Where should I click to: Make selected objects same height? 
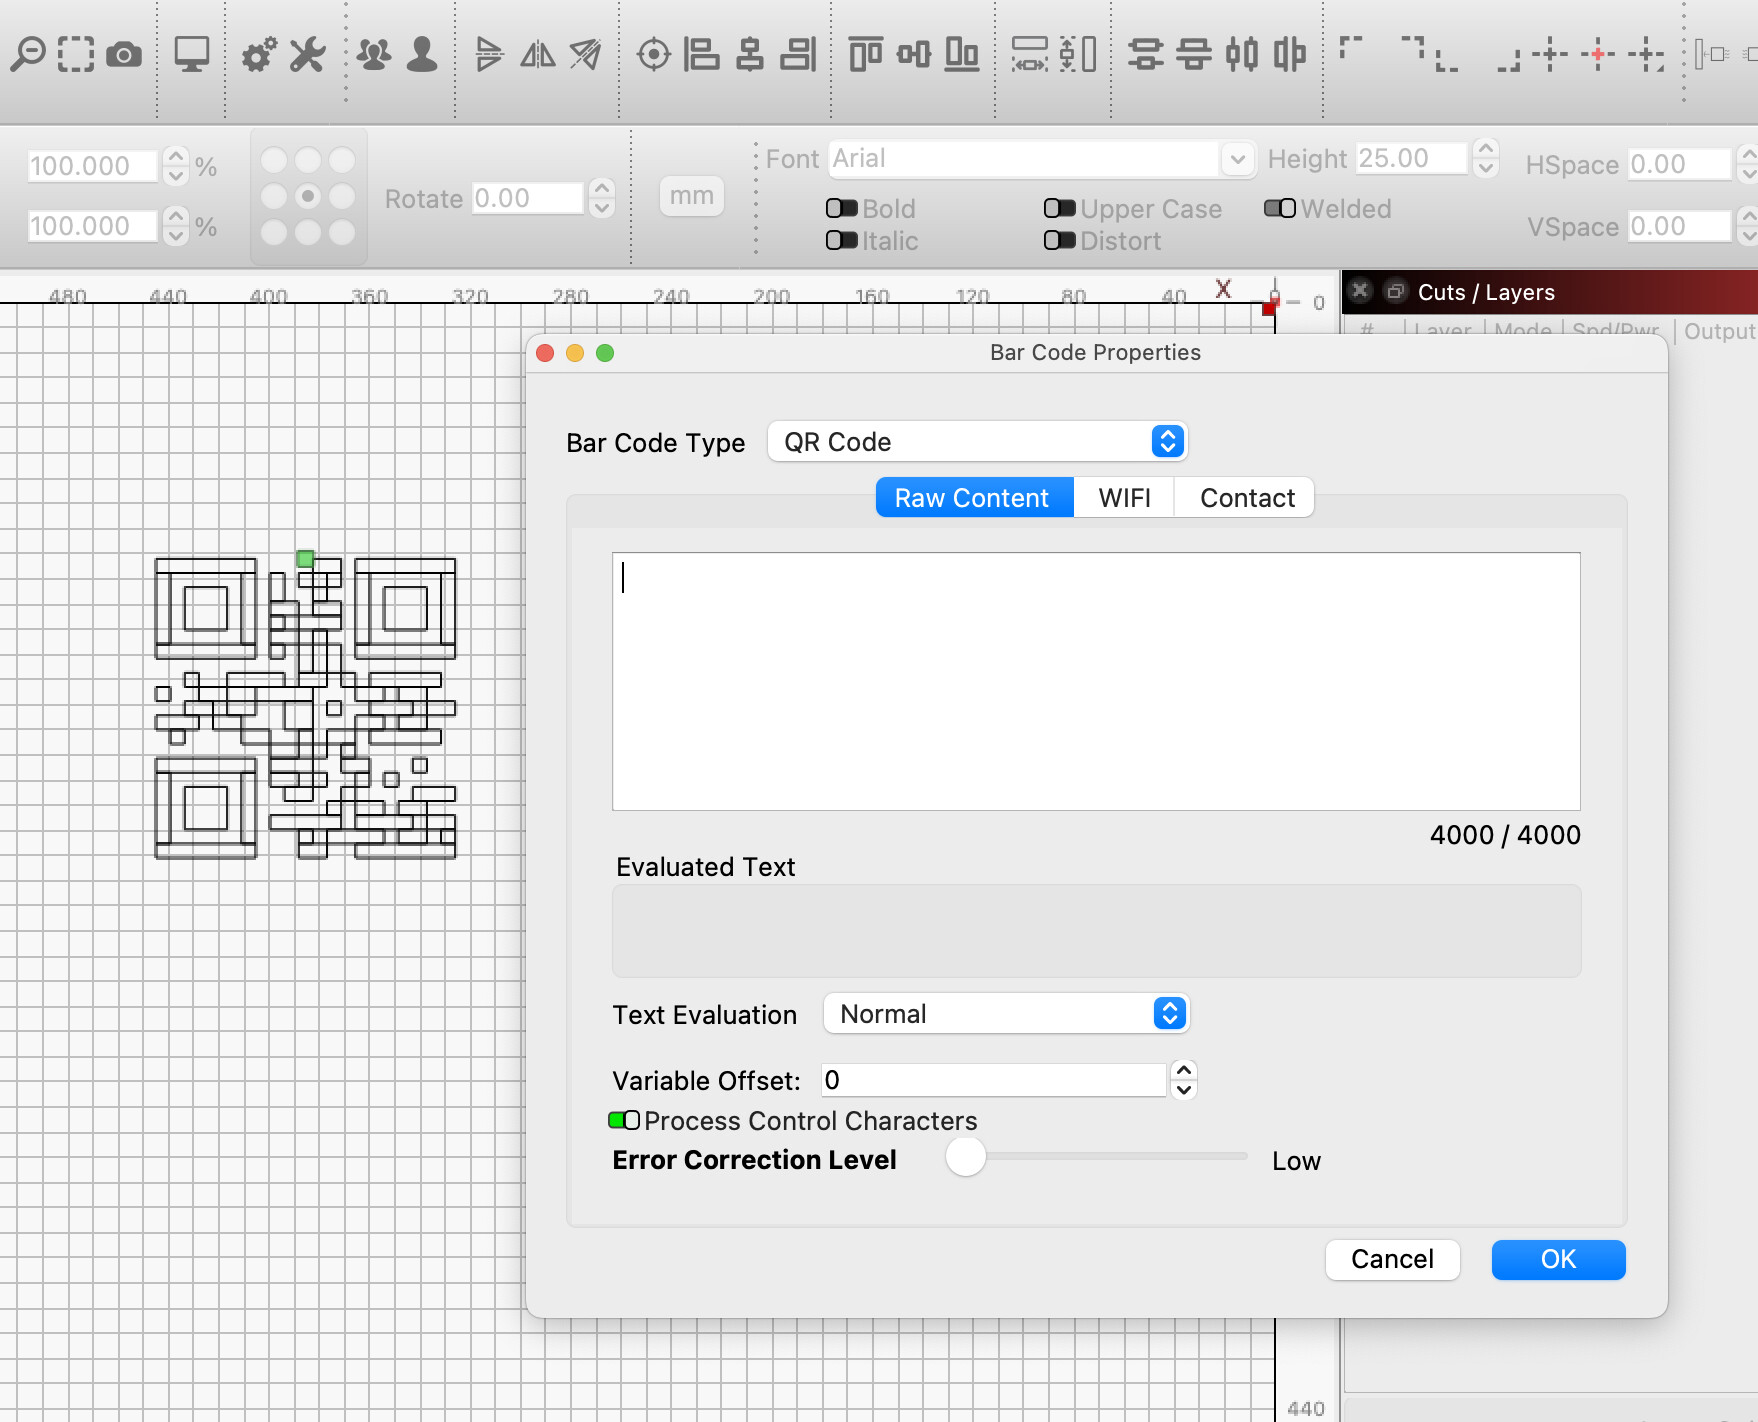click(1078, 54)
